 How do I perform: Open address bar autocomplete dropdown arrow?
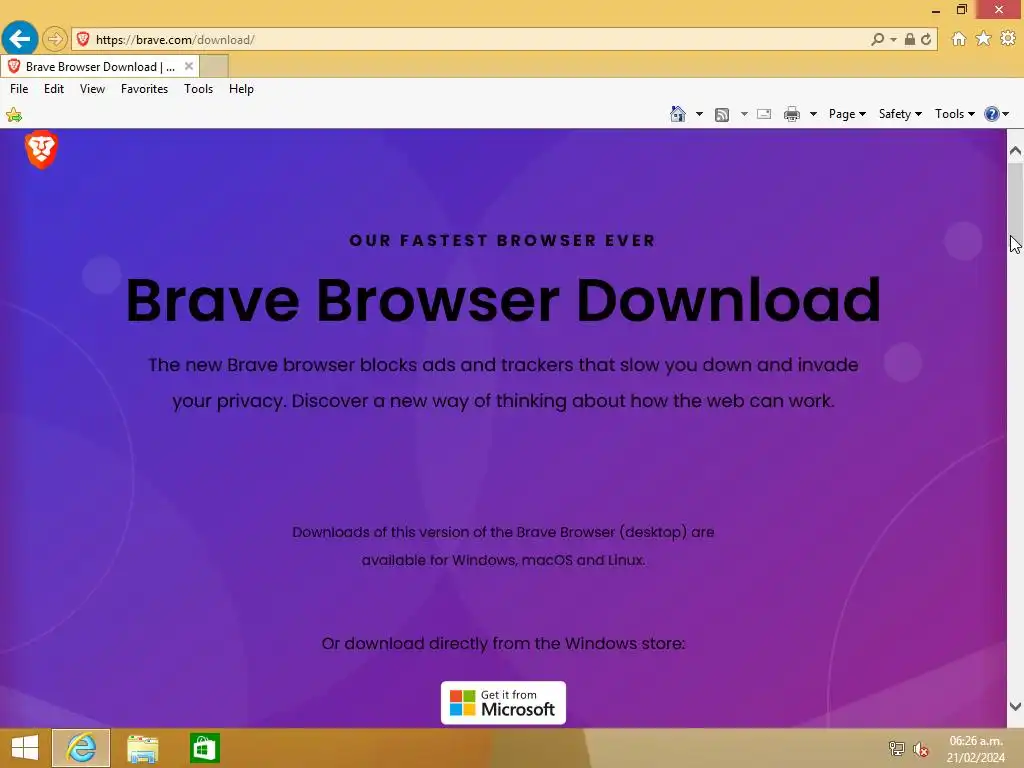893,40
